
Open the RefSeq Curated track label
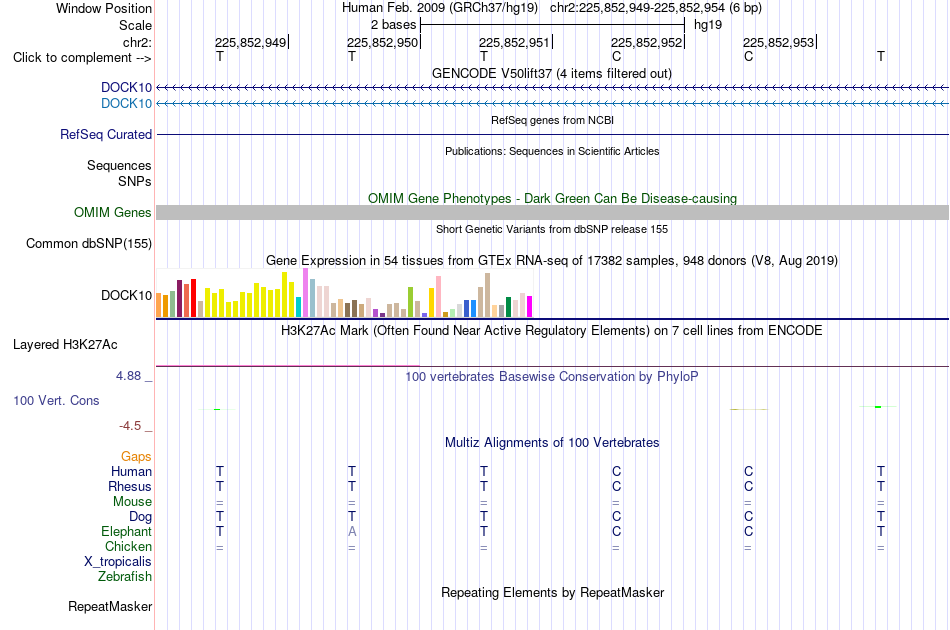(106, 134)
